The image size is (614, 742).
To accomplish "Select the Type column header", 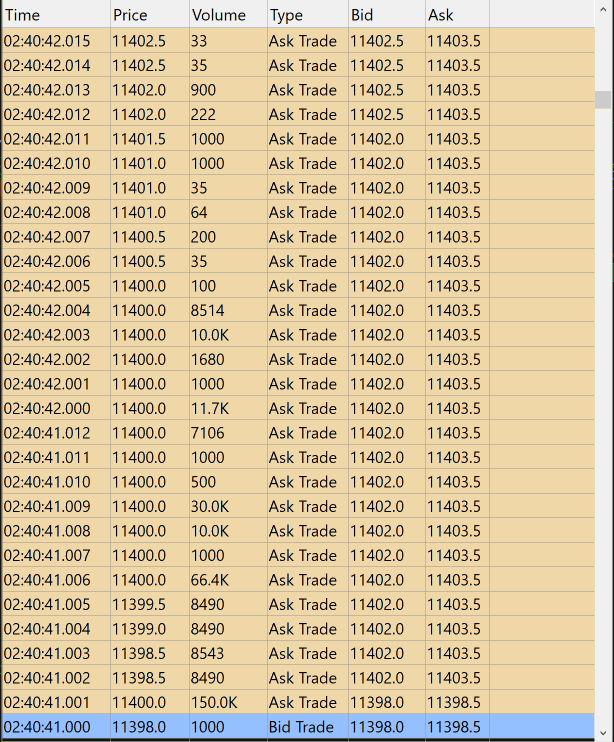I will click(x=306, y=15).
